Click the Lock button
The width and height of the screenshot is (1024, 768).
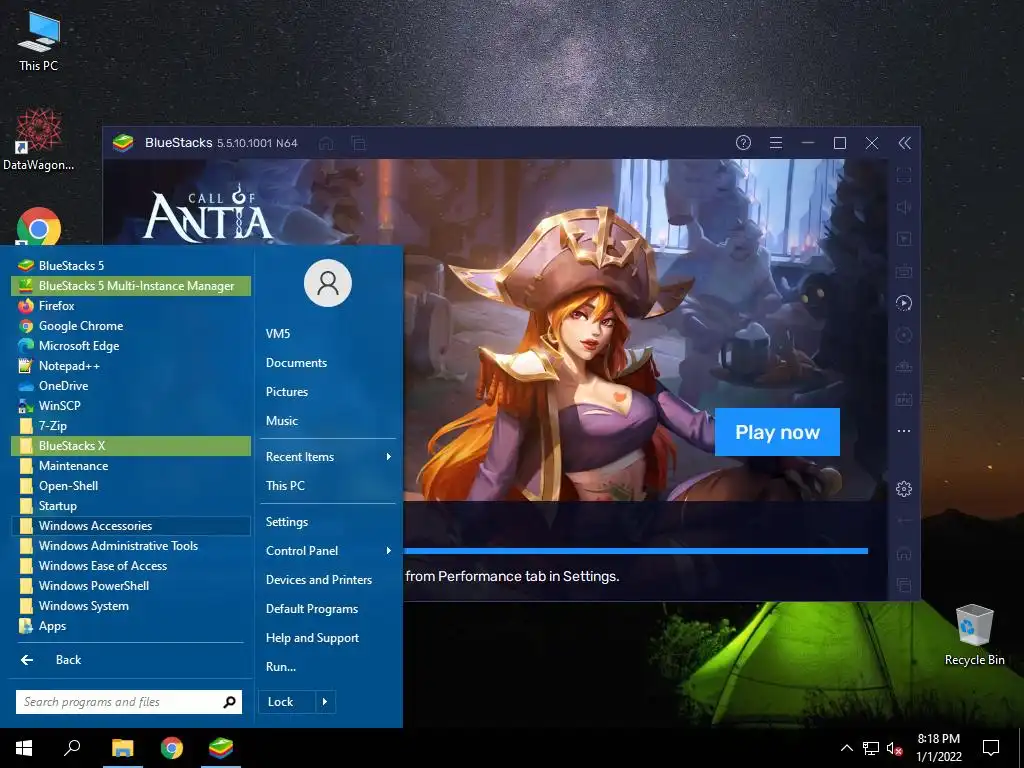(x=287, y=702)
